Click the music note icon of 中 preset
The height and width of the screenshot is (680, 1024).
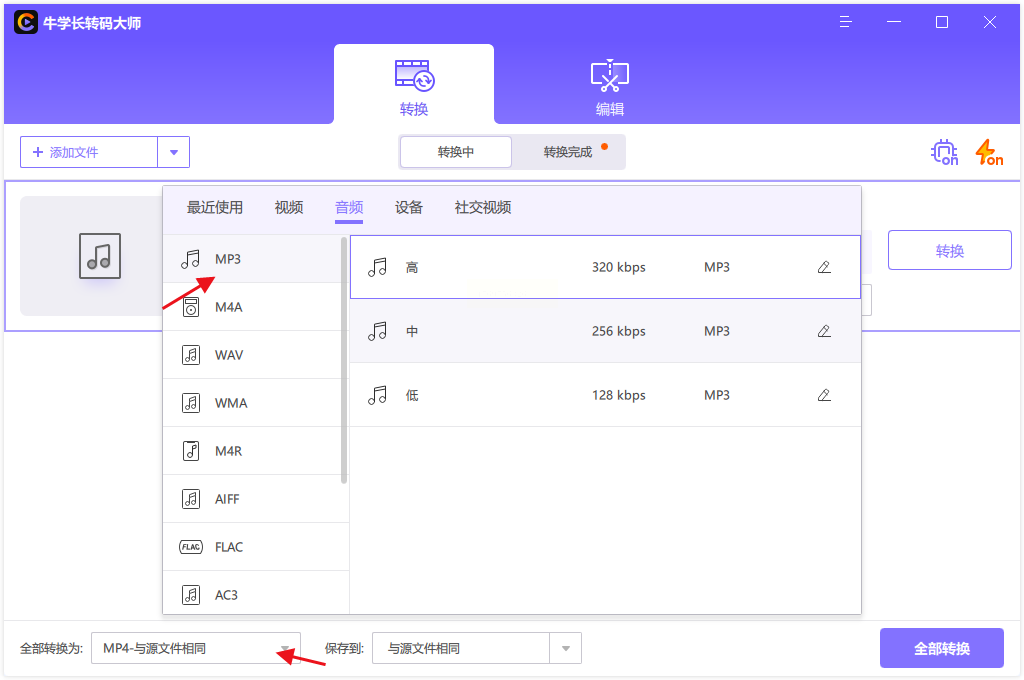pyautogui.click(x=377, y=331)
